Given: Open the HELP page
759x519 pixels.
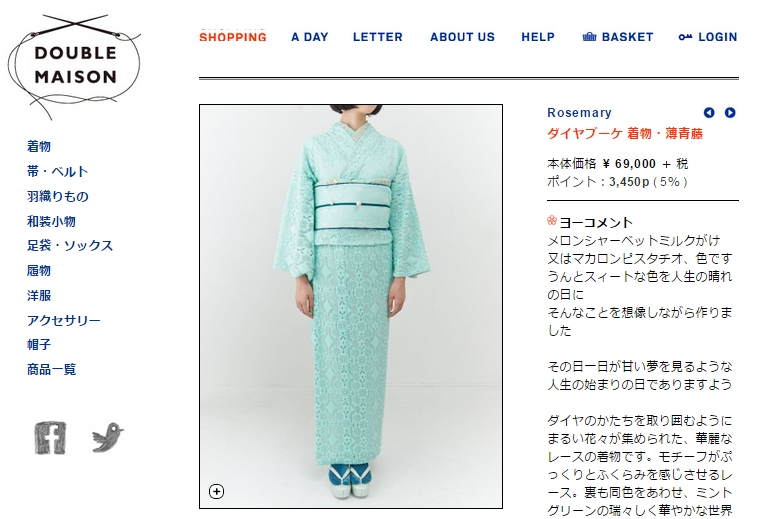Looking at the screenshot, I should 538,37.
